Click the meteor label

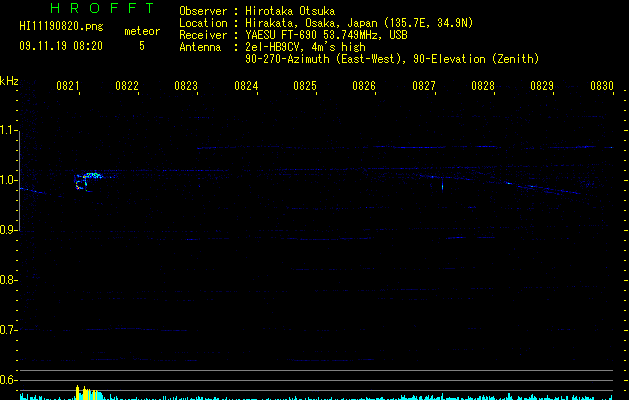pyautogui.click(x=142, y=31)
